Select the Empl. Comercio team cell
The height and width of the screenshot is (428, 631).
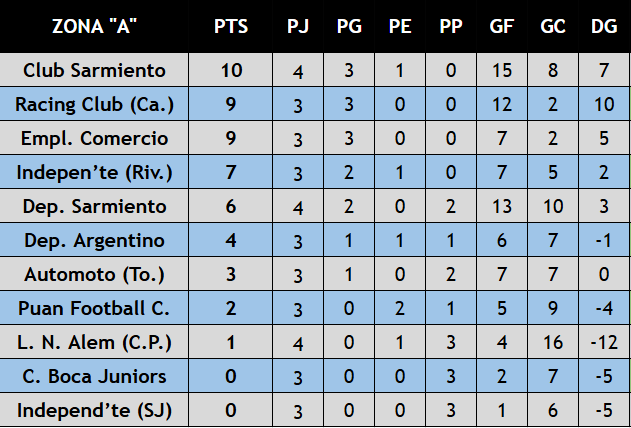point(94,139)
